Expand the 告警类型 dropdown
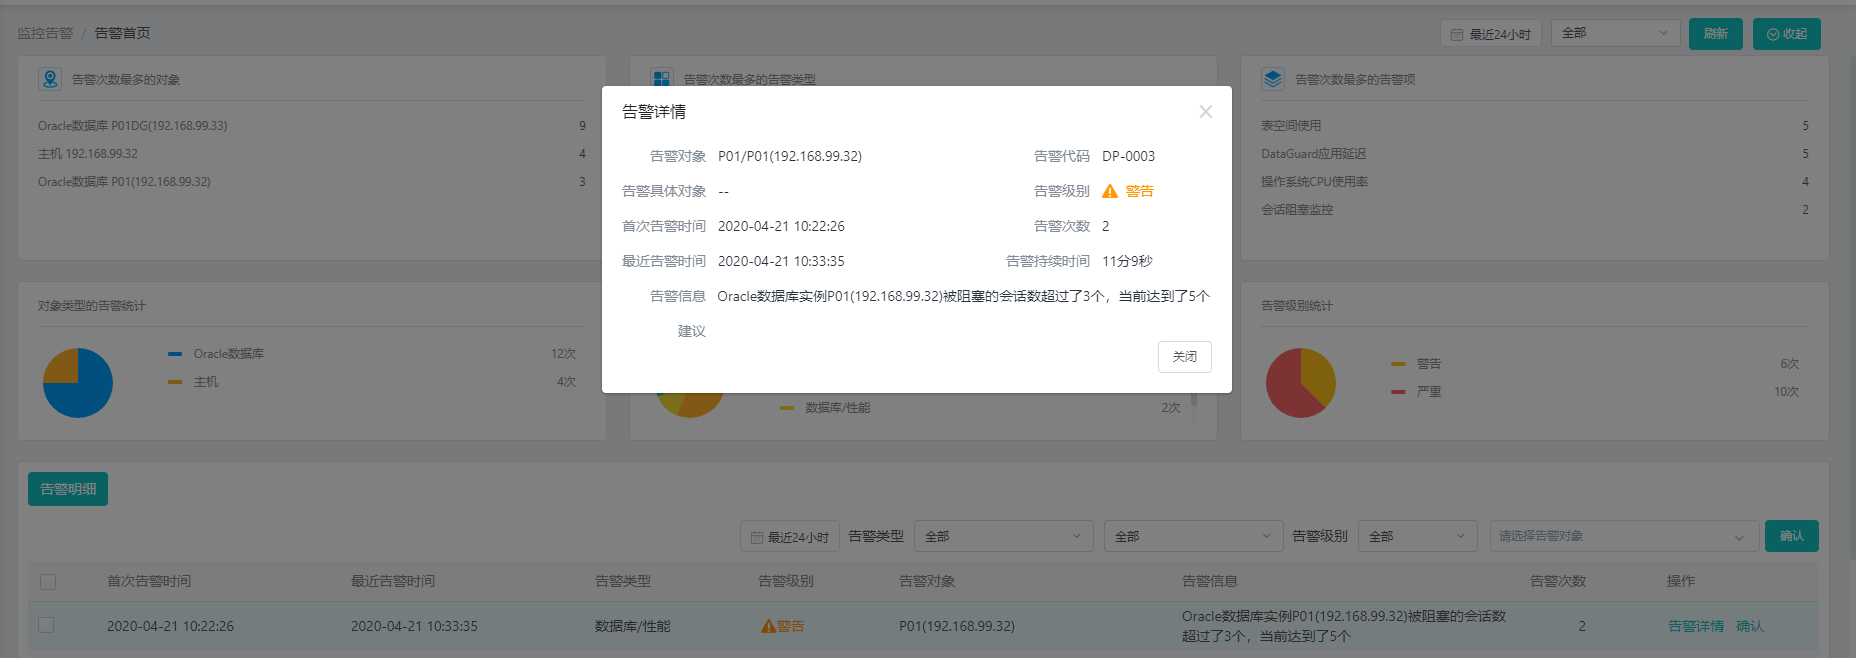This screenshot has height=658, width=1856. pos(1003,536)
